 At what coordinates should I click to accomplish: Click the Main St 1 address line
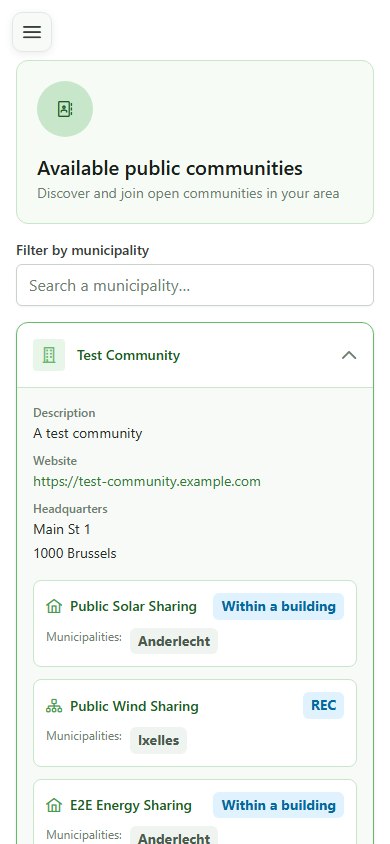click(x=62, y=530)
